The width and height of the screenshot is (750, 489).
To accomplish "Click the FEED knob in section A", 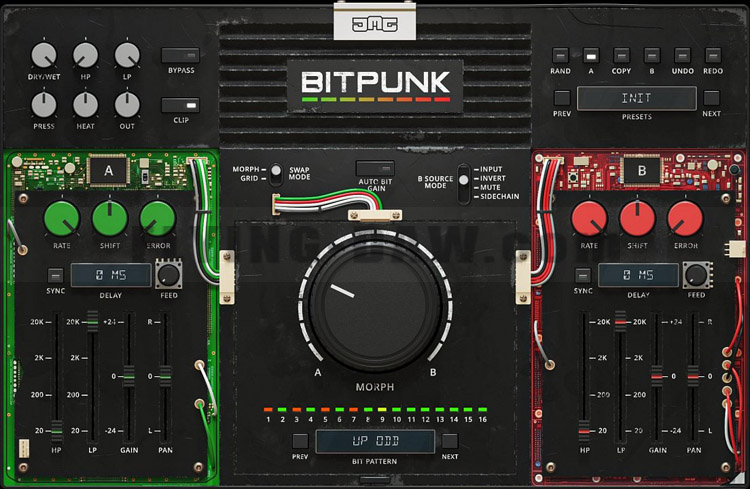I will pos(169,274).
